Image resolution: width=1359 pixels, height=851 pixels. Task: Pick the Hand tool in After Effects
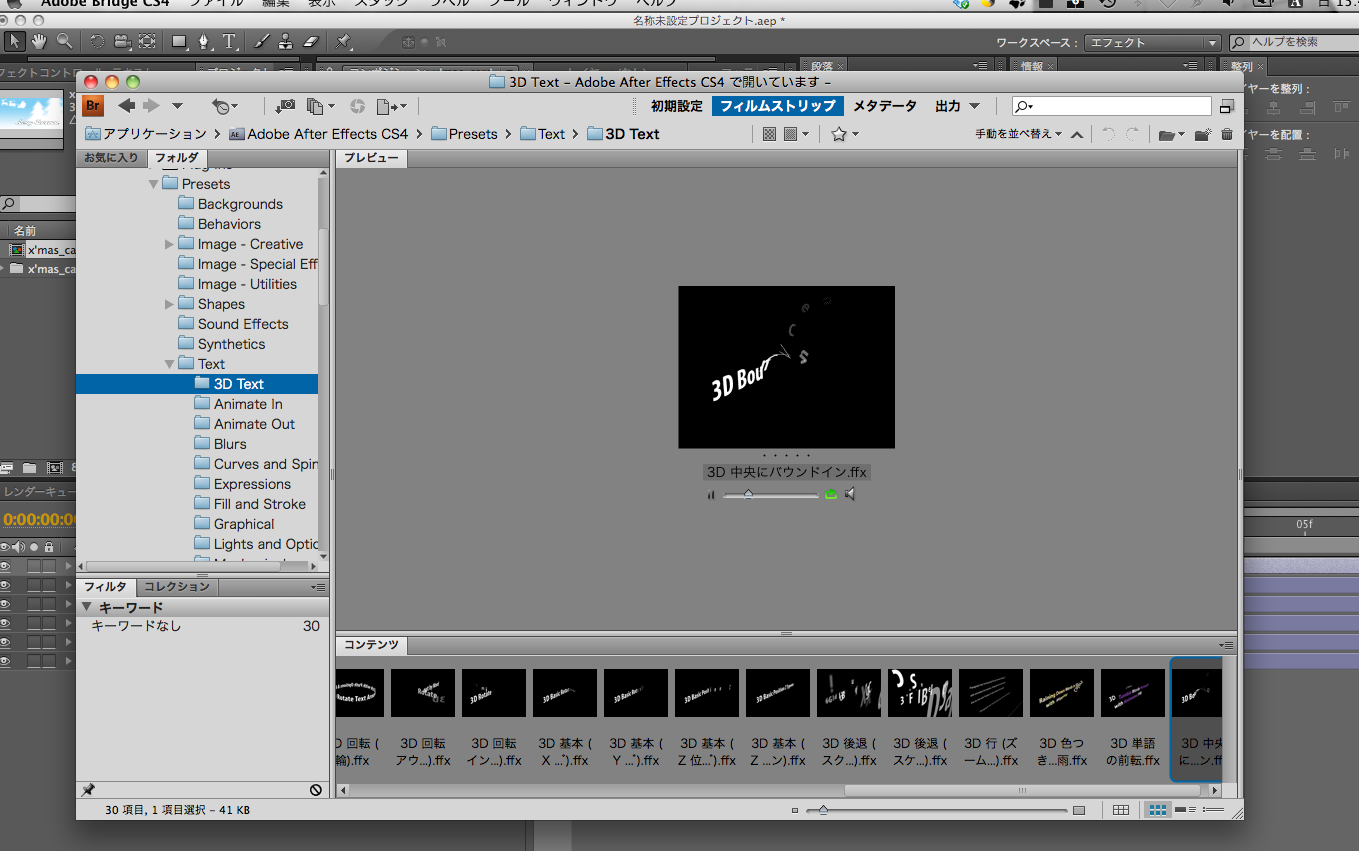pyautogui.click(x=40, y=41)
